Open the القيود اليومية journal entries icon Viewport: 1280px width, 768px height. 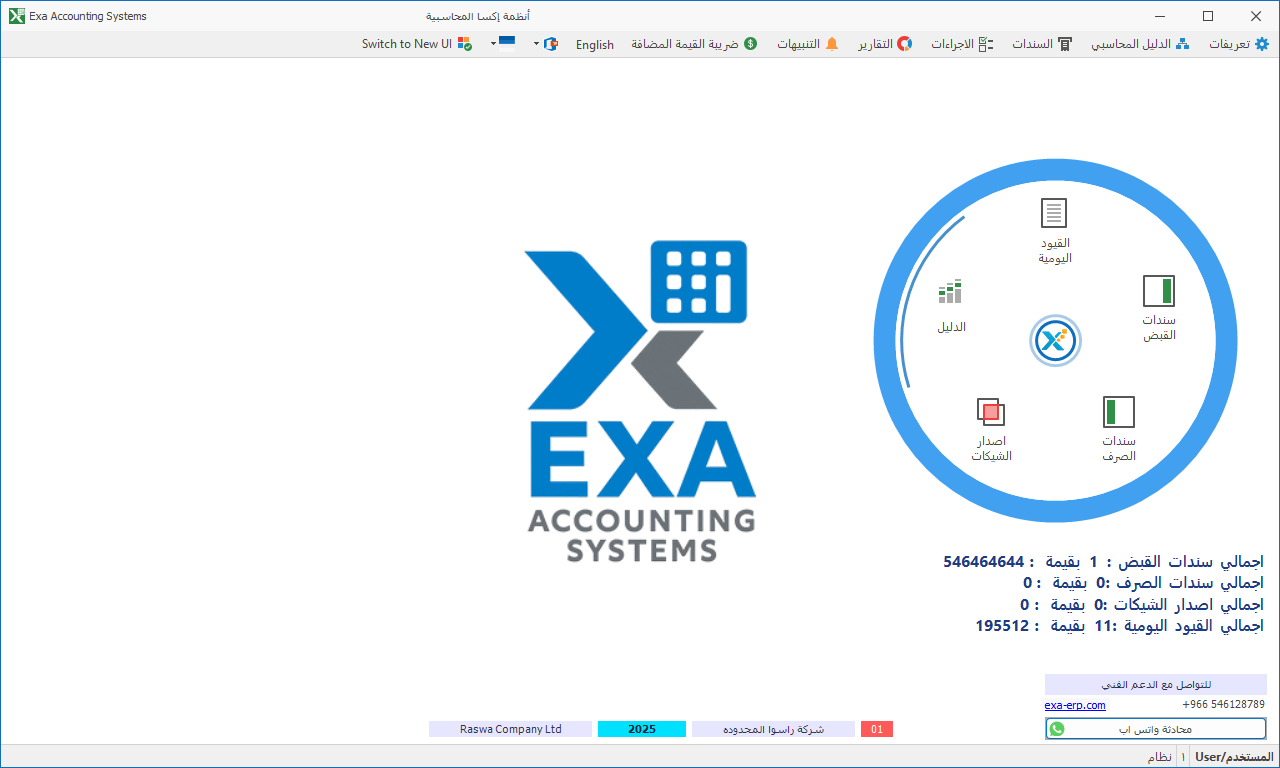(x=1054, y=213)
